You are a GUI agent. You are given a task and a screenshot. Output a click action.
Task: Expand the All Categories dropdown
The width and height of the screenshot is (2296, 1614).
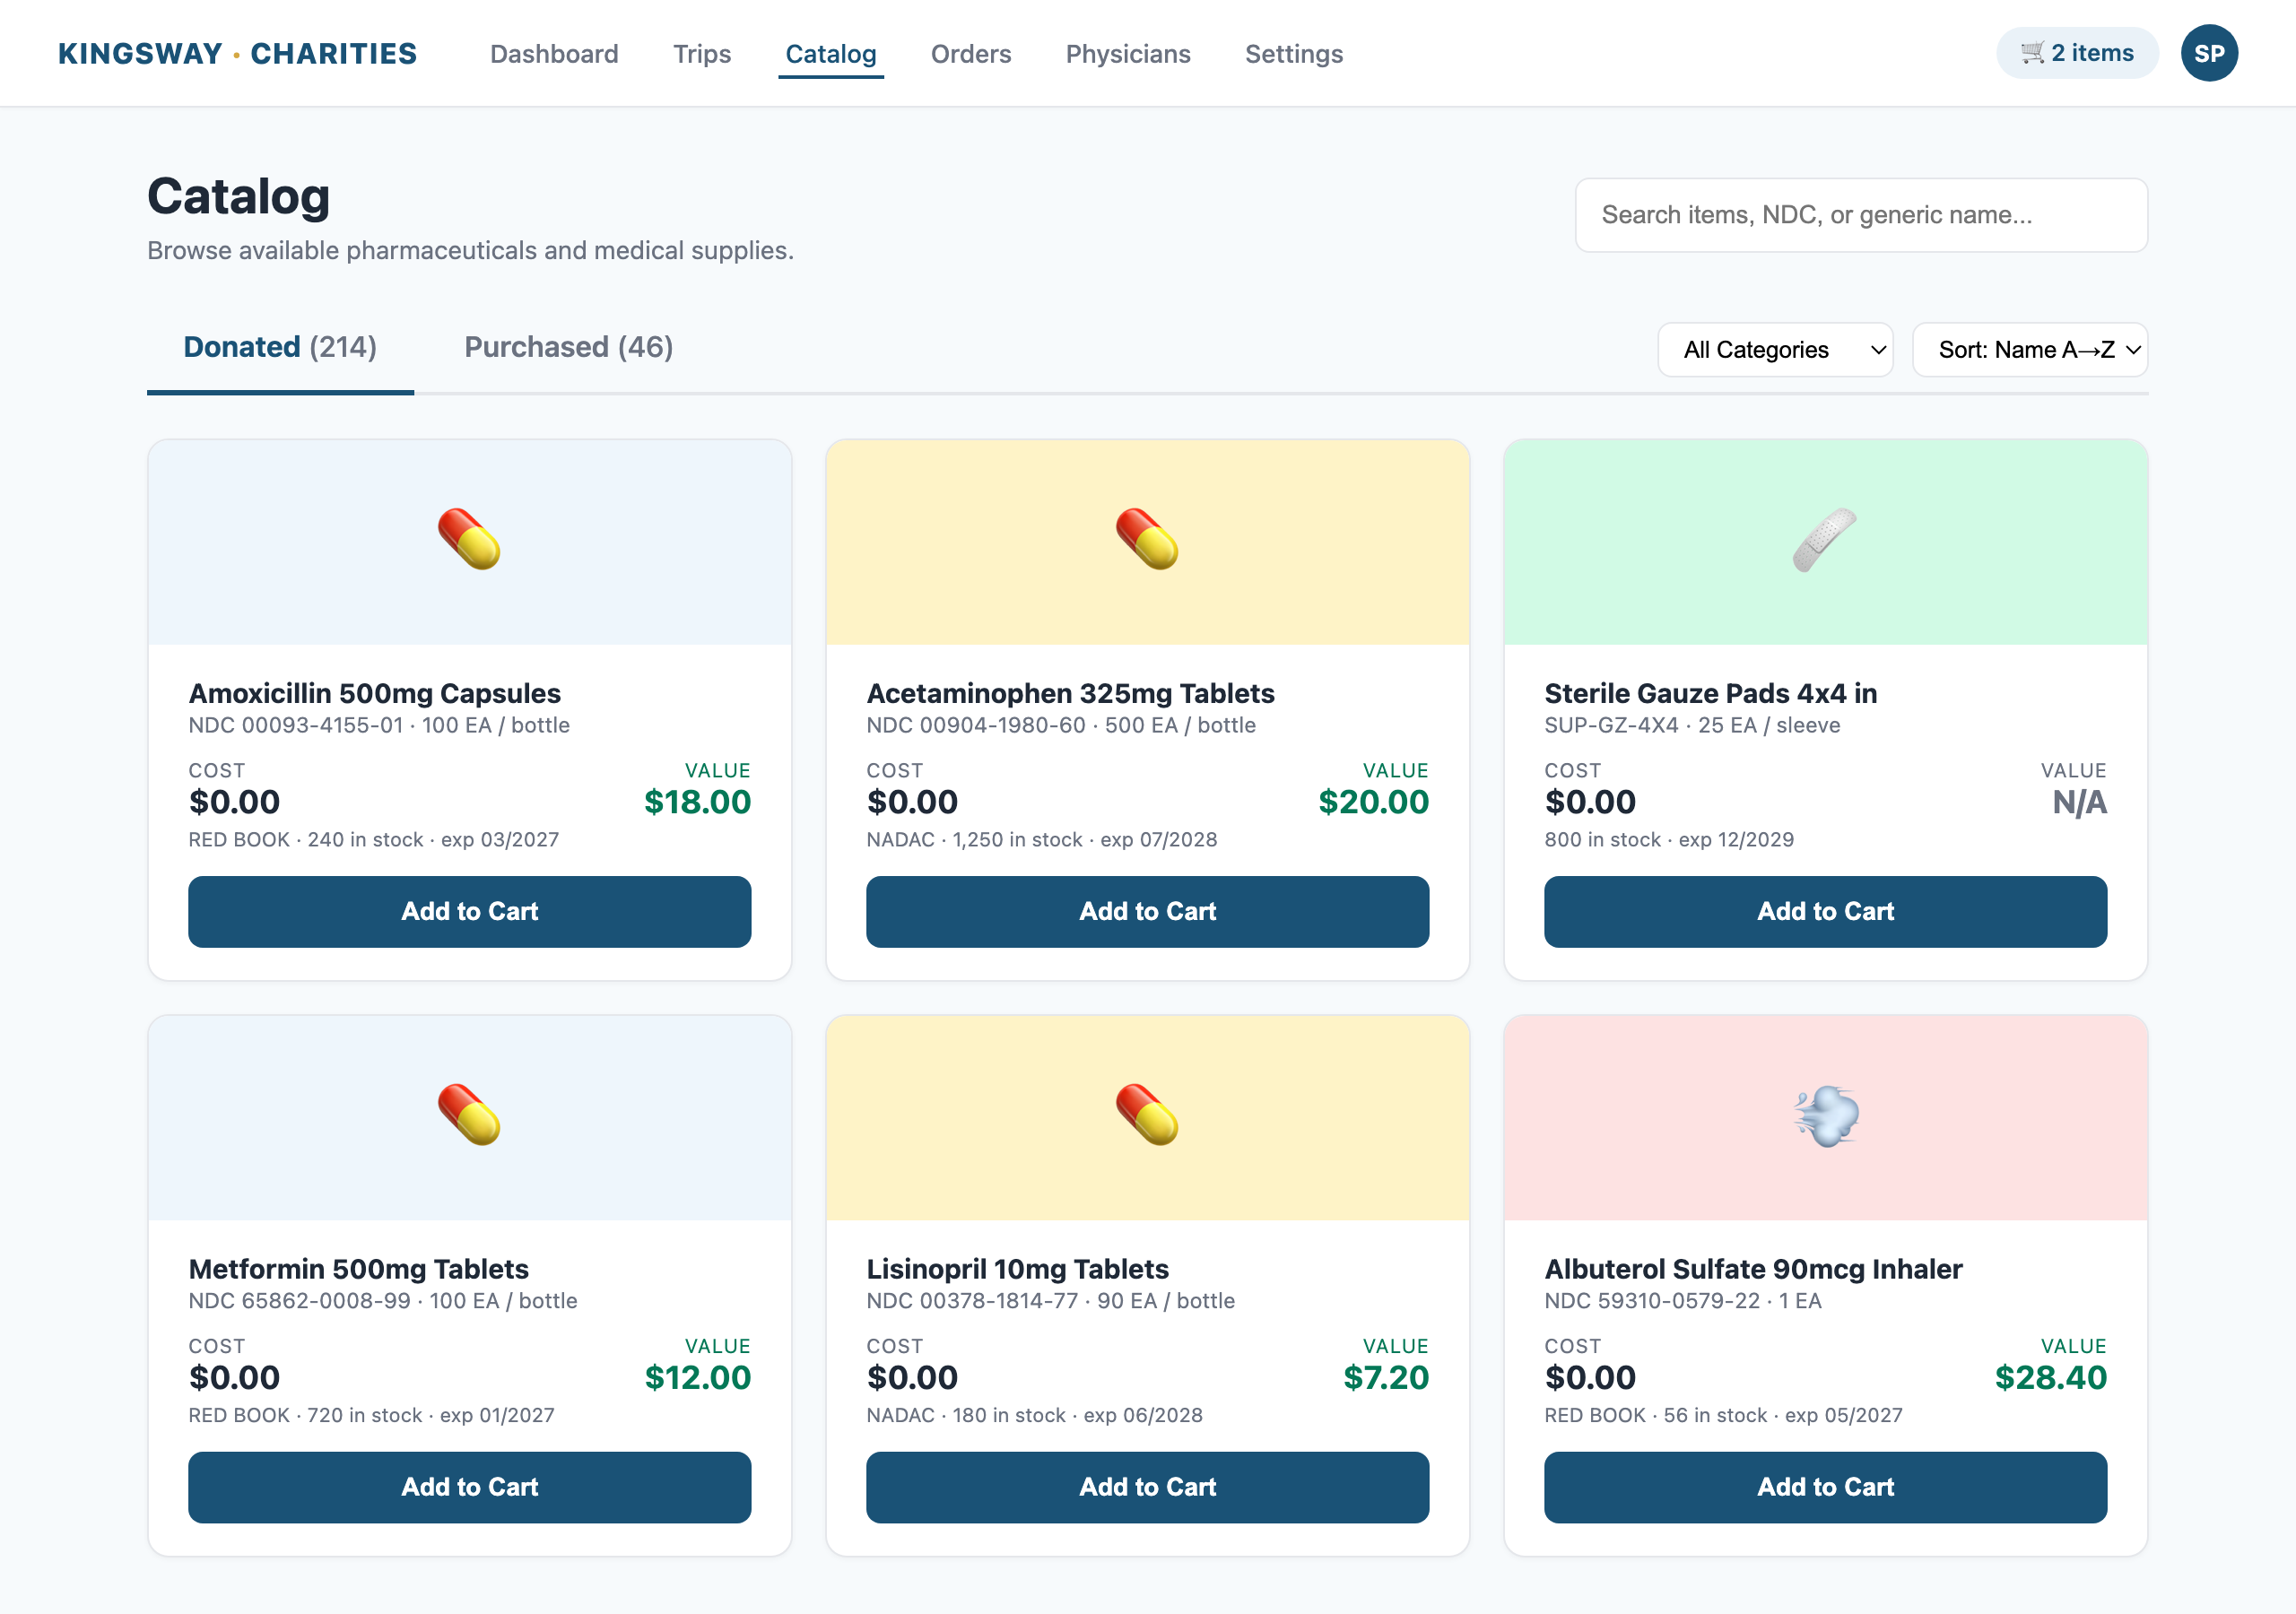pyautogui.click(x=1775, y=350)
